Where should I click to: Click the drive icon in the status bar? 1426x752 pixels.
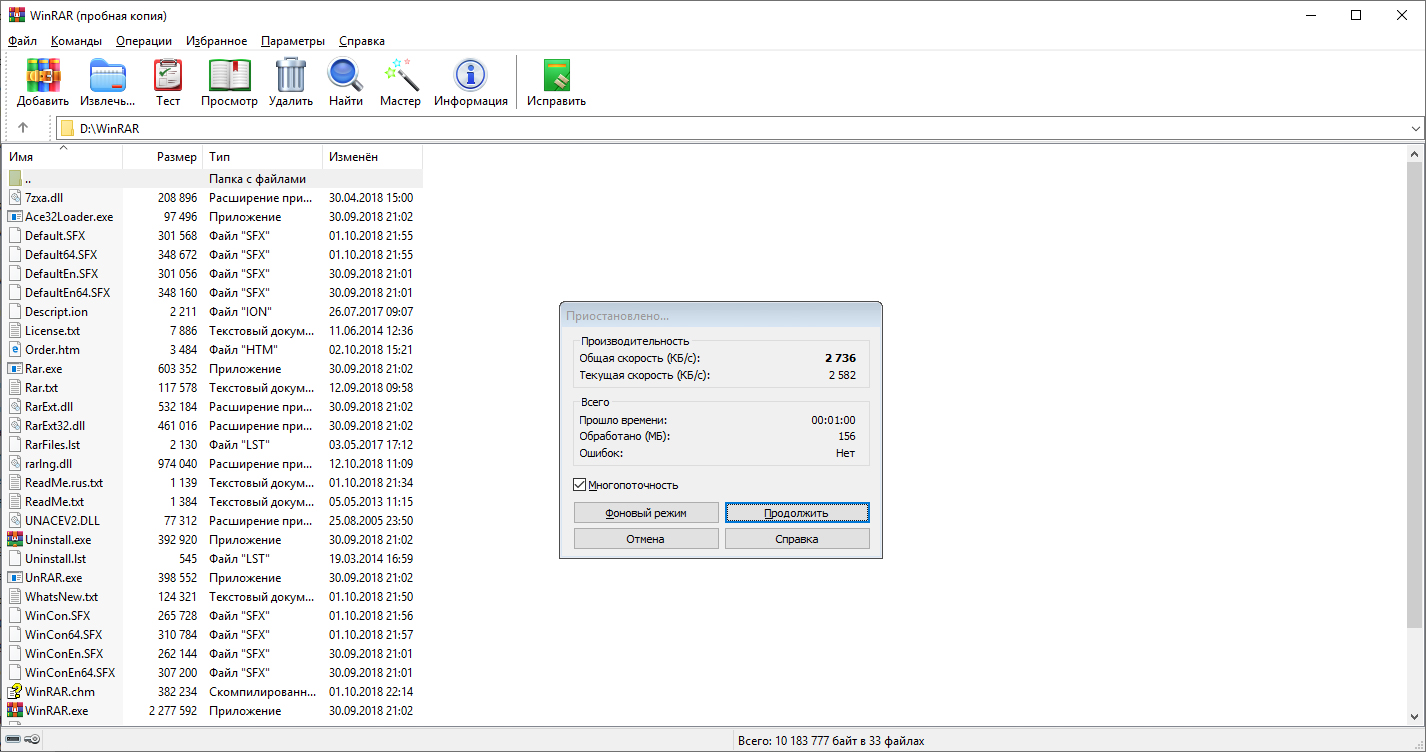pos(11,740)
